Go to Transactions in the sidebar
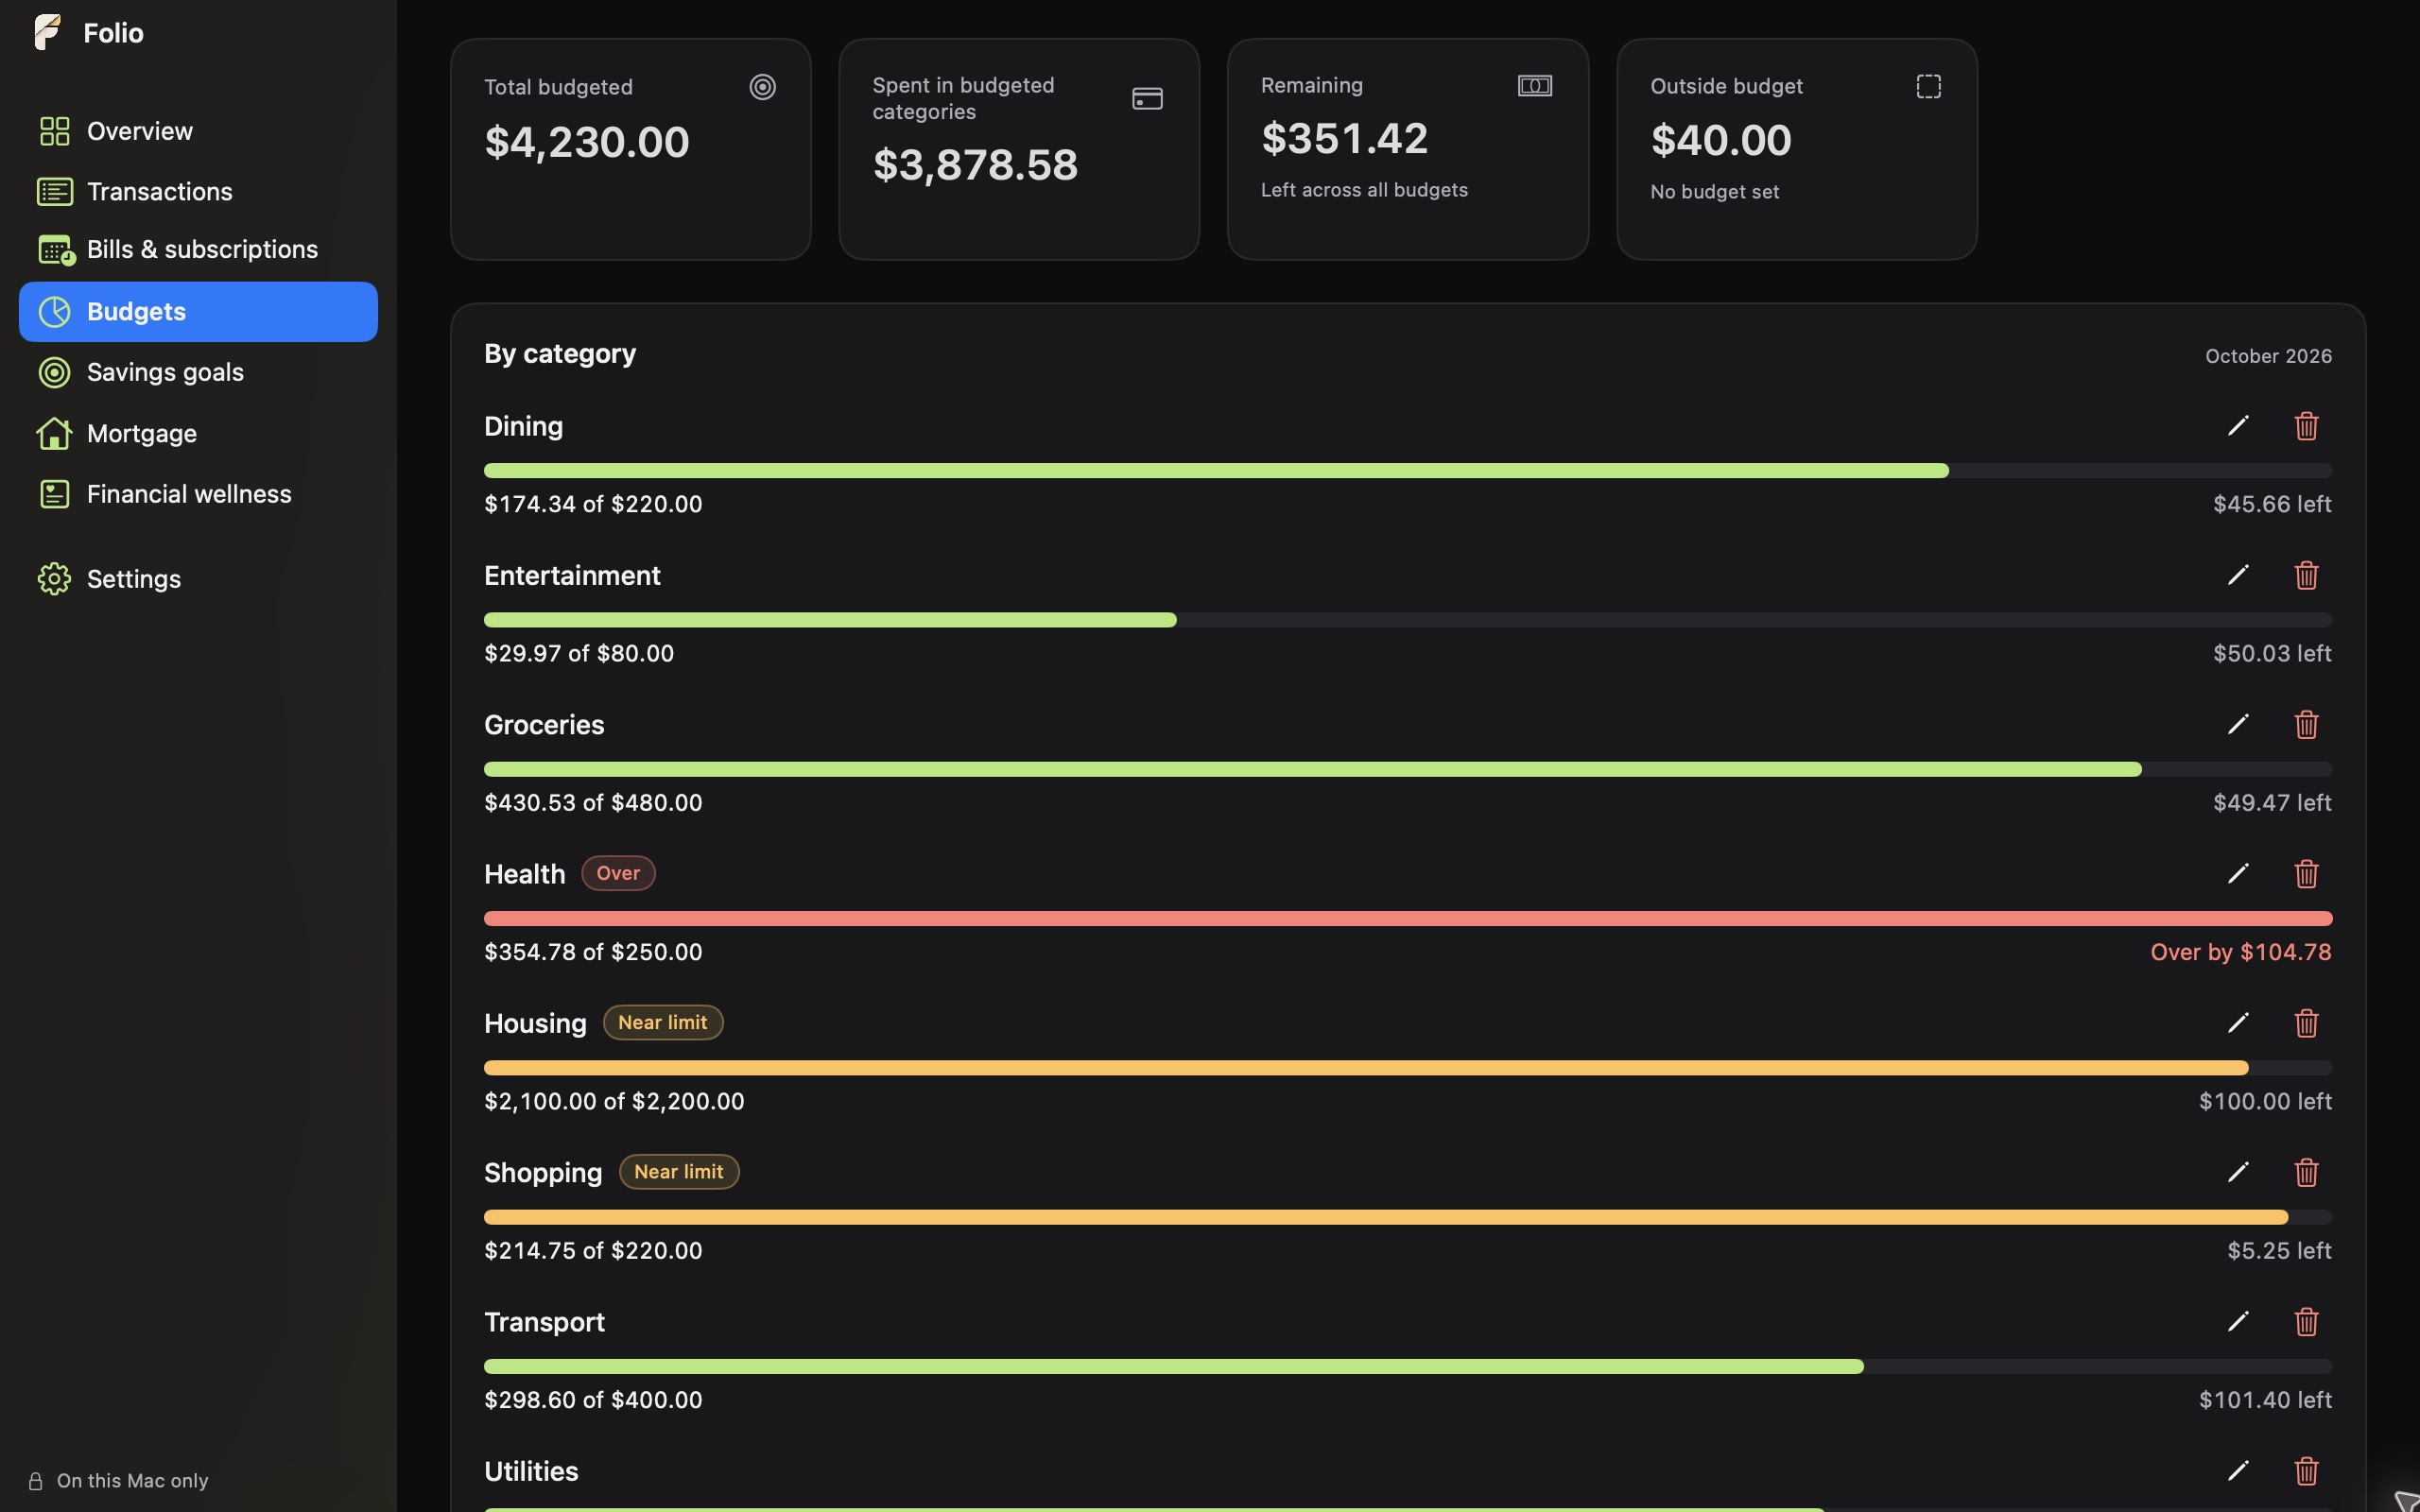2420x1512 pixels. 198,191
